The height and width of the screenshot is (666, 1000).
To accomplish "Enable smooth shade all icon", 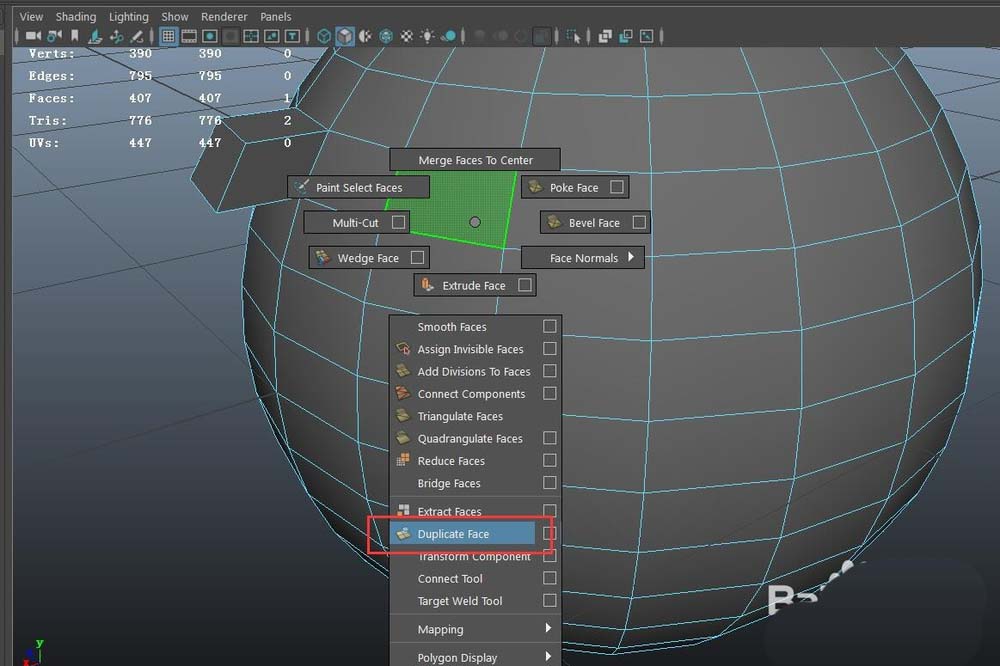I will pyautogui.click(x=344, y=36).
